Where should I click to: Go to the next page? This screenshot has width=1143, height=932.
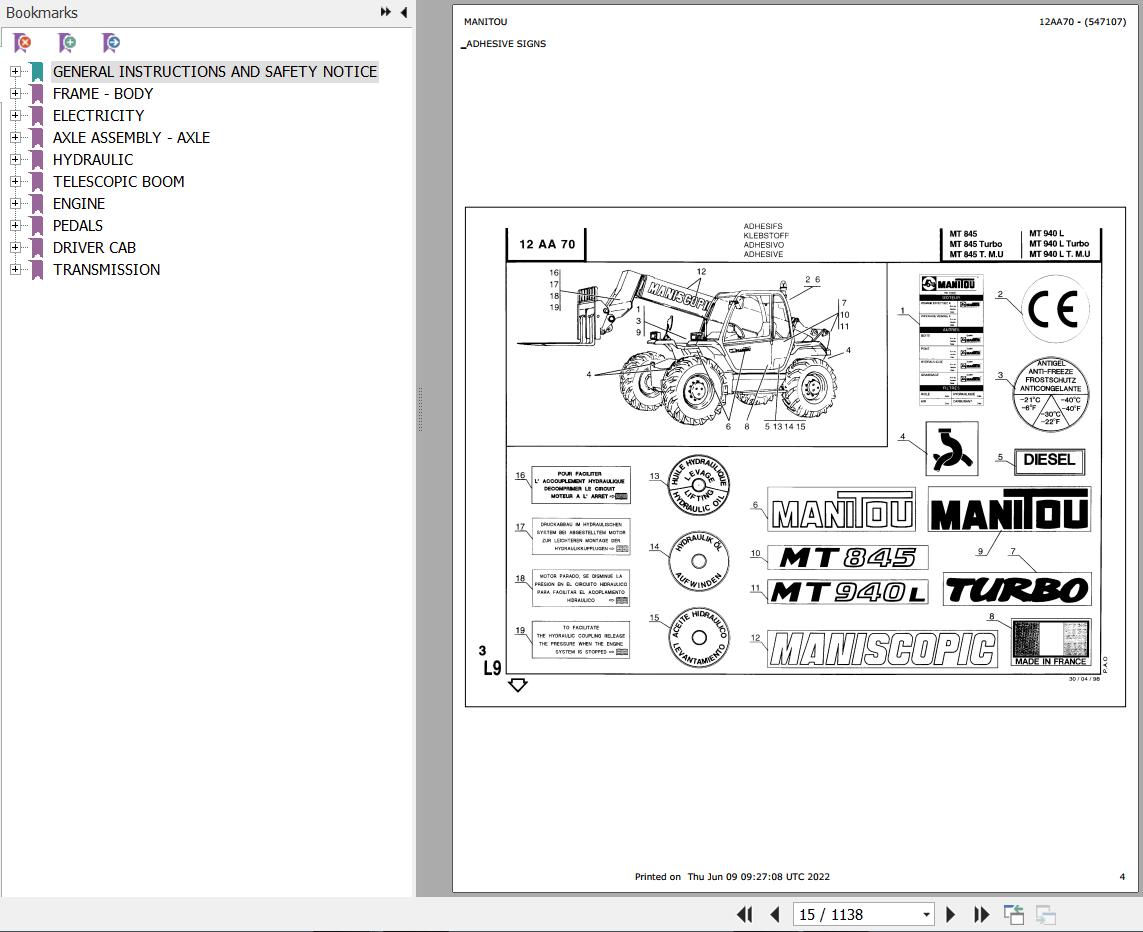(950, 914)
